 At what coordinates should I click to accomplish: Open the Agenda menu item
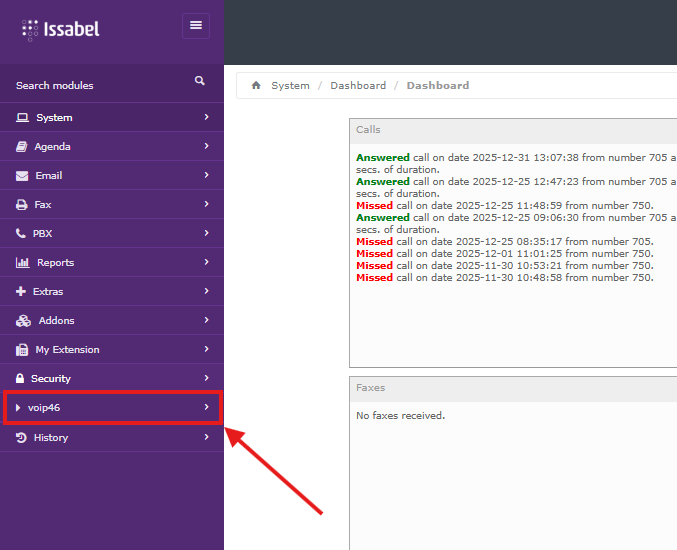[x=112, y=146]
